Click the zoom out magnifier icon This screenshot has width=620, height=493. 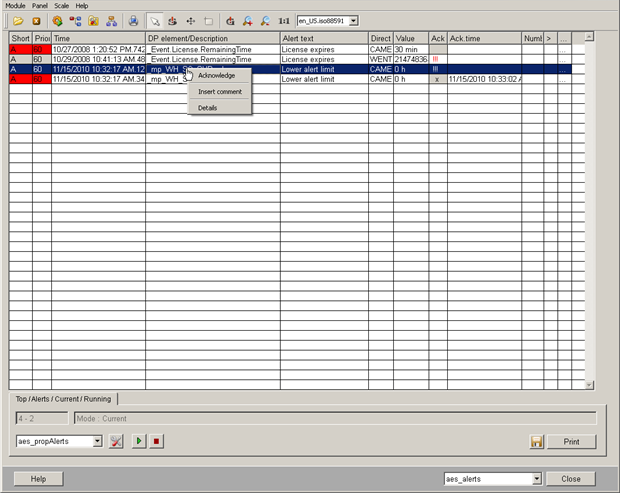(x=264, y=20)
